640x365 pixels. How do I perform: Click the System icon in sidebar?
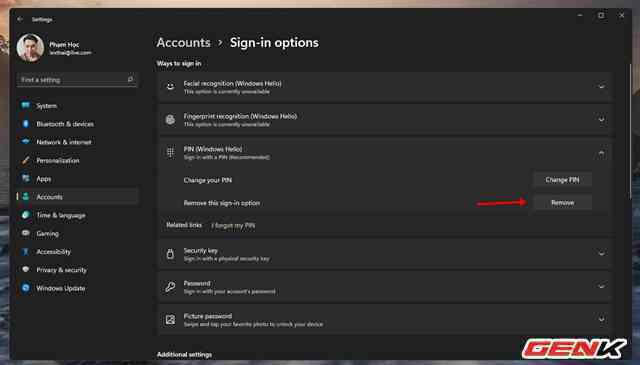[x=26, y=105]
